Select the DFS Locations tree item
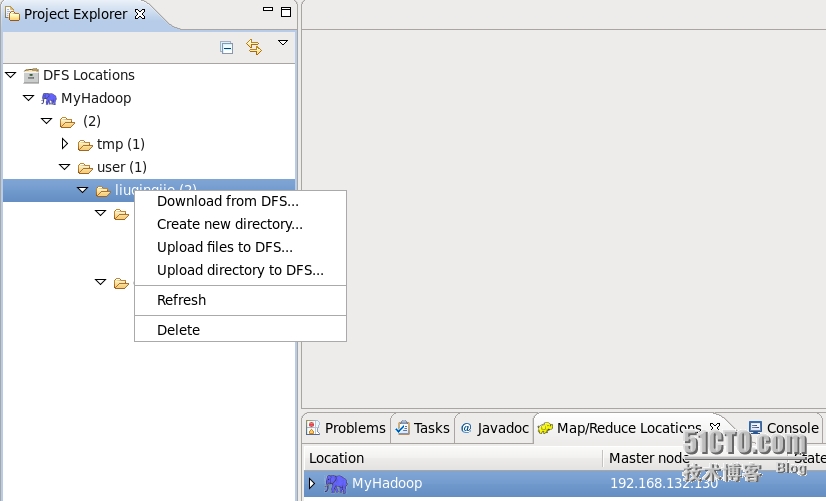This screenshot has height=501, width=826. click(x=88, y=75)
